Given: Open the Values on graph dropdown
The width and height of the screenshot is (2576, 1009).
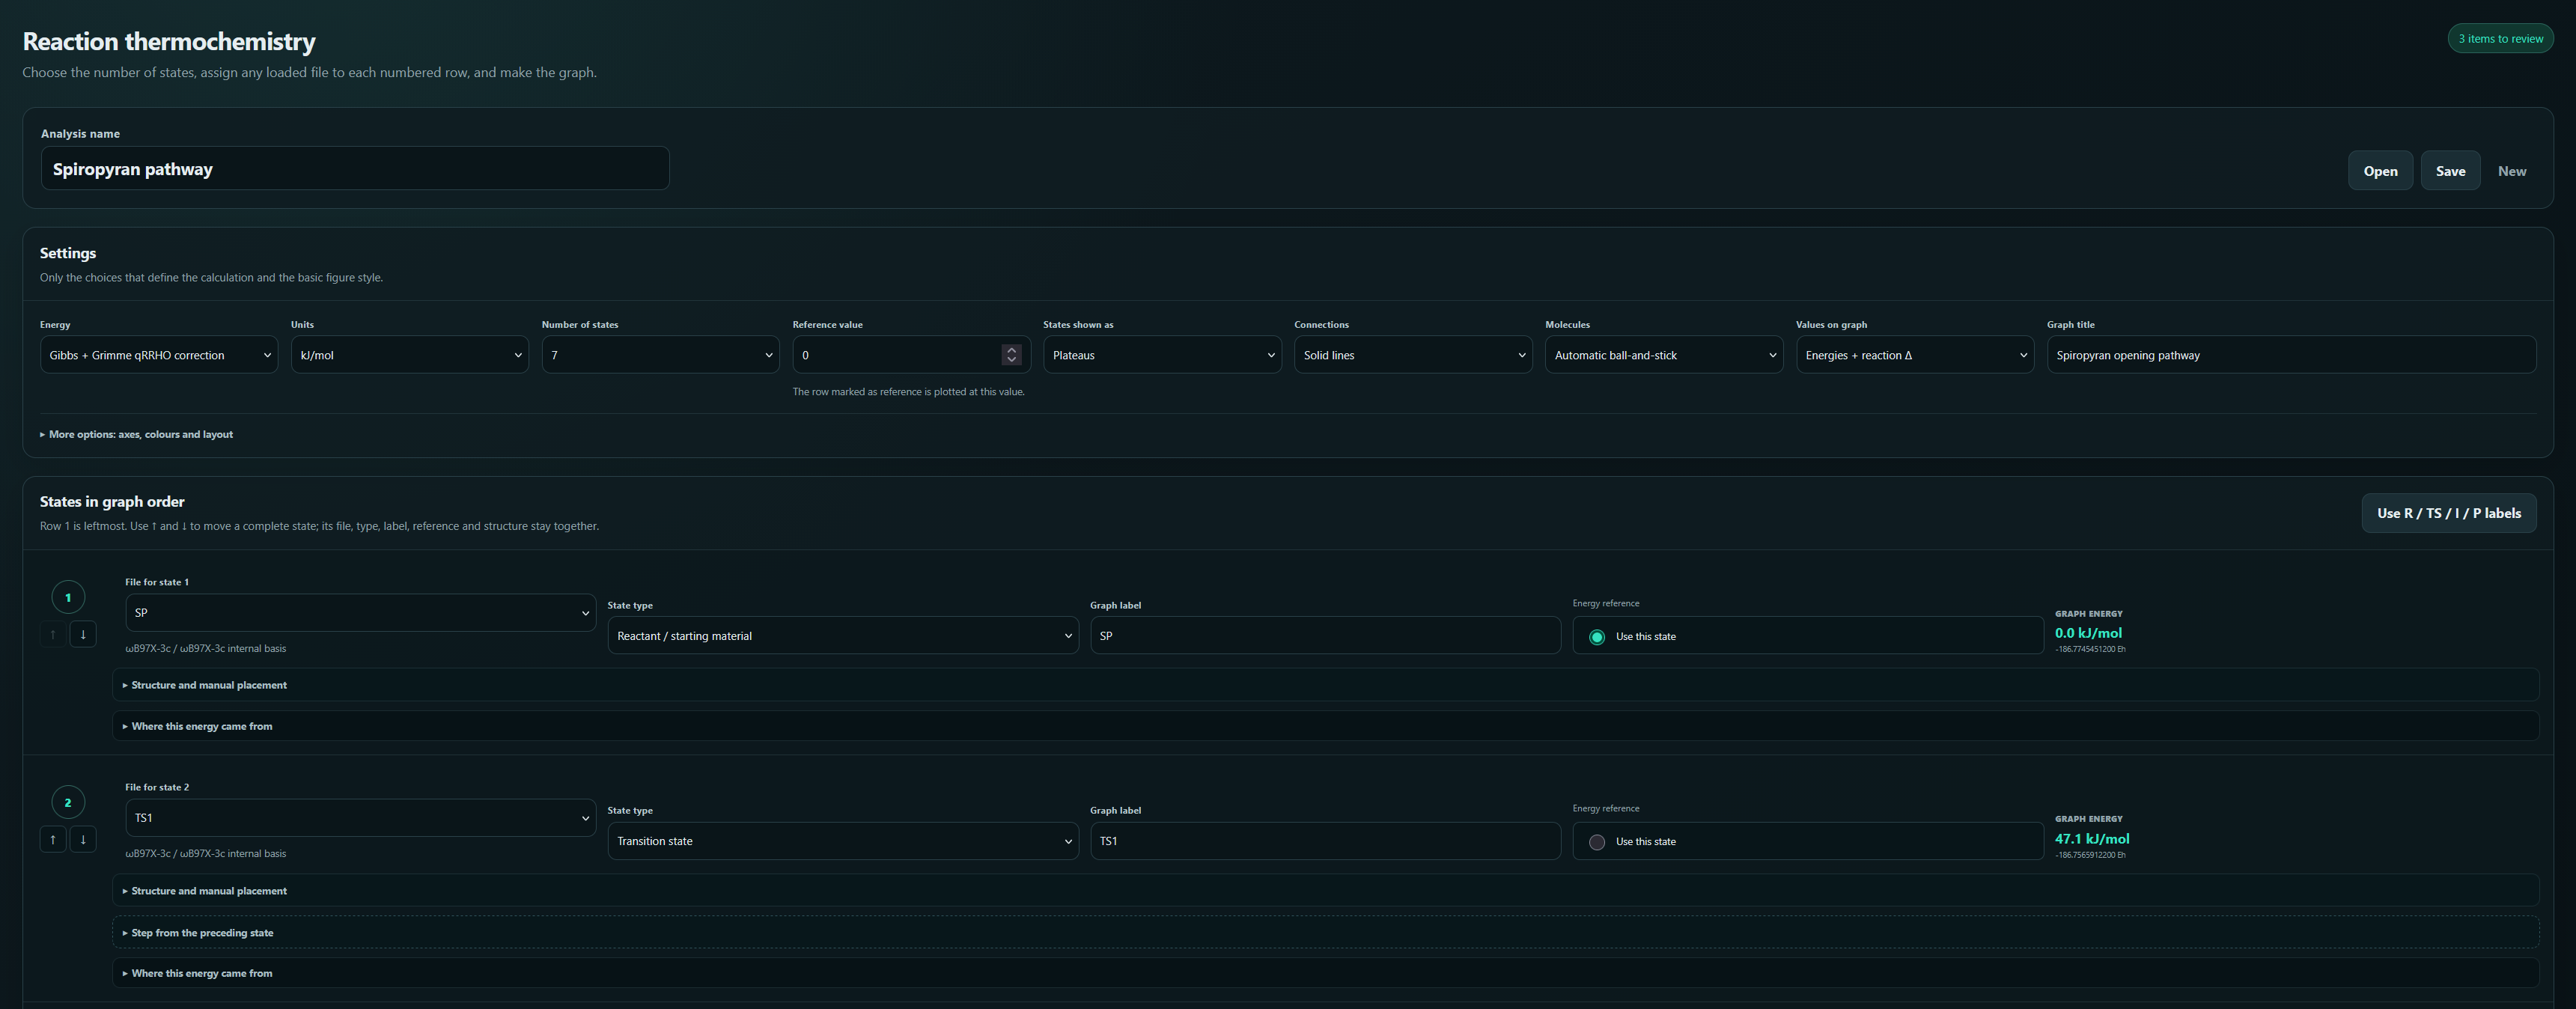Looking at the screenshot, I should pos(1914,355).
